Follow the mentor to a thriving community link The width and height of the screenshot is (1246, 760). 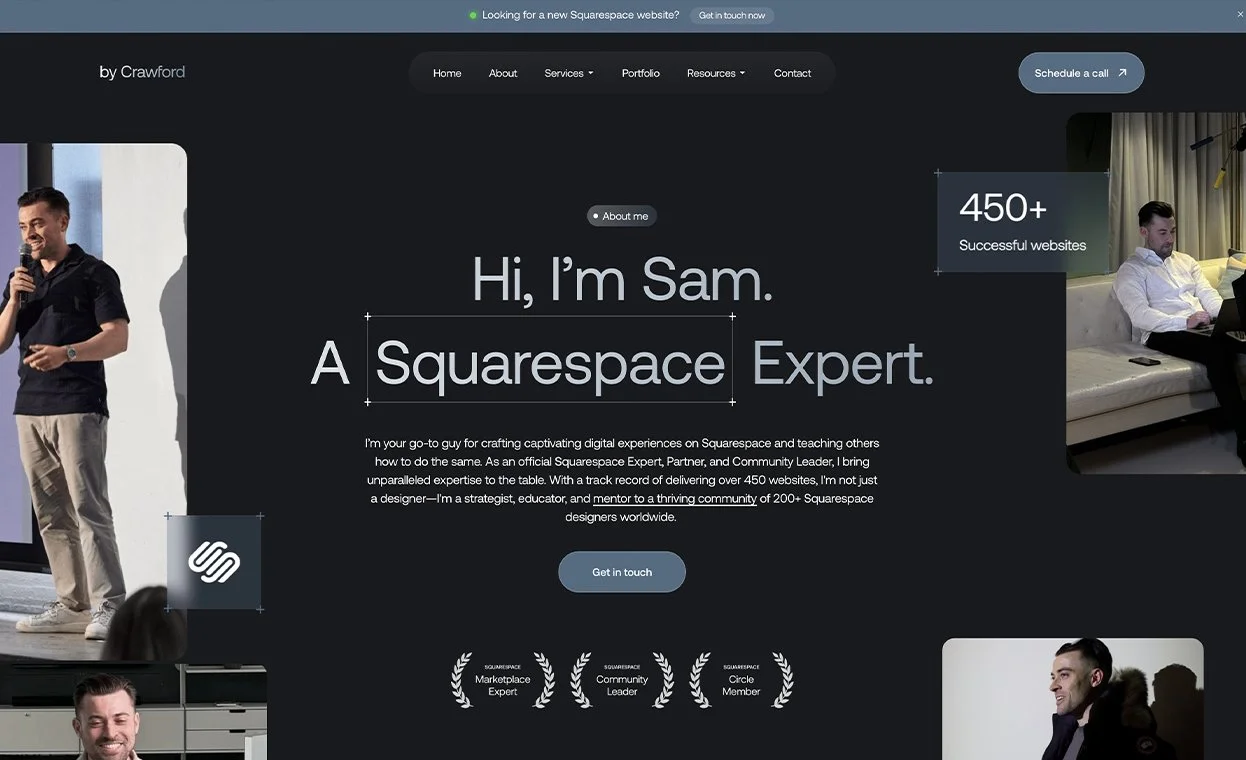click(x=675, y=498)
